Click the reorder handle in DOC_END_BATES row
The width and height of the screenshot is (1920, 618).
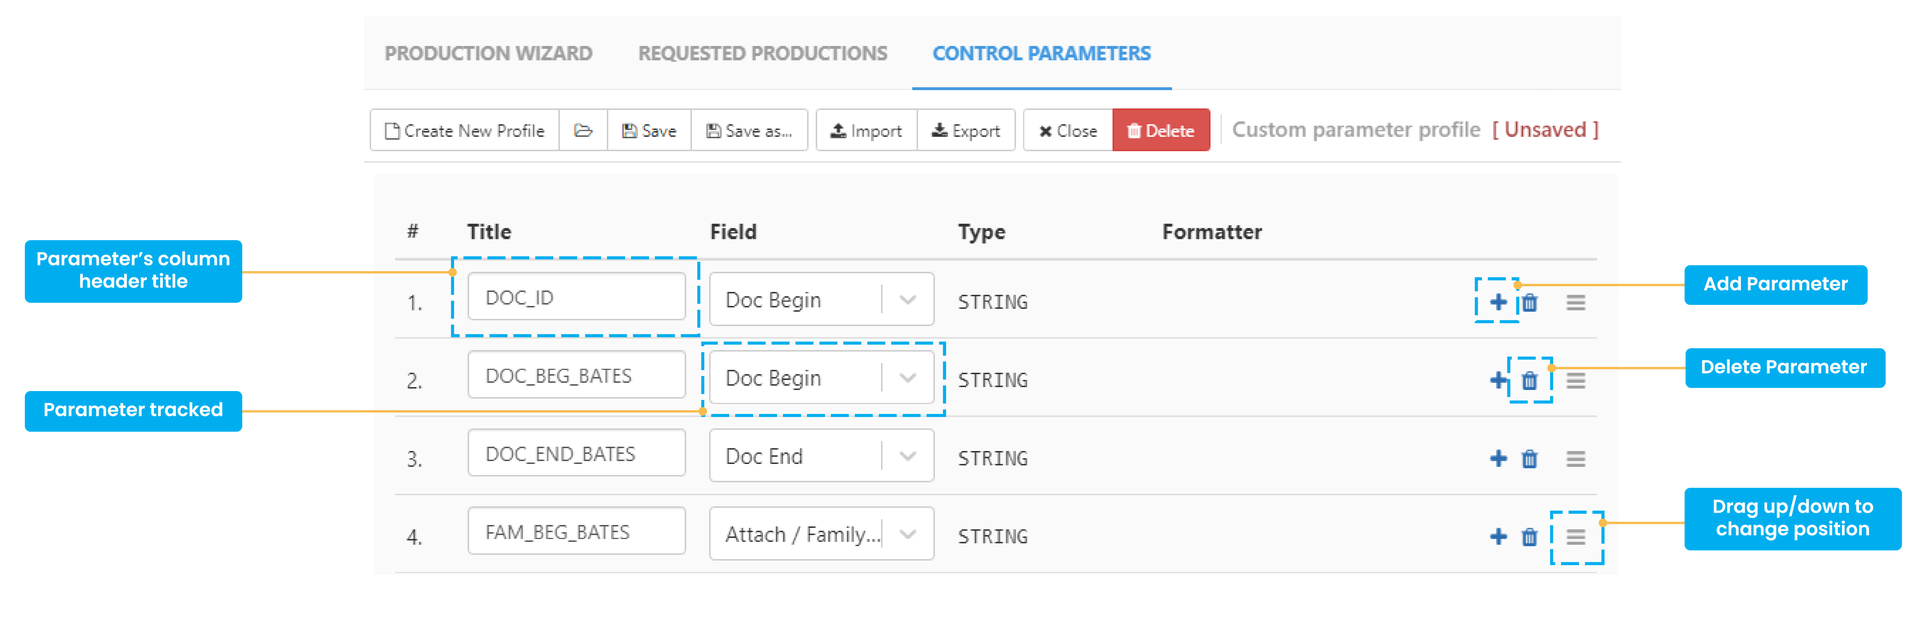pos(1576,458)
